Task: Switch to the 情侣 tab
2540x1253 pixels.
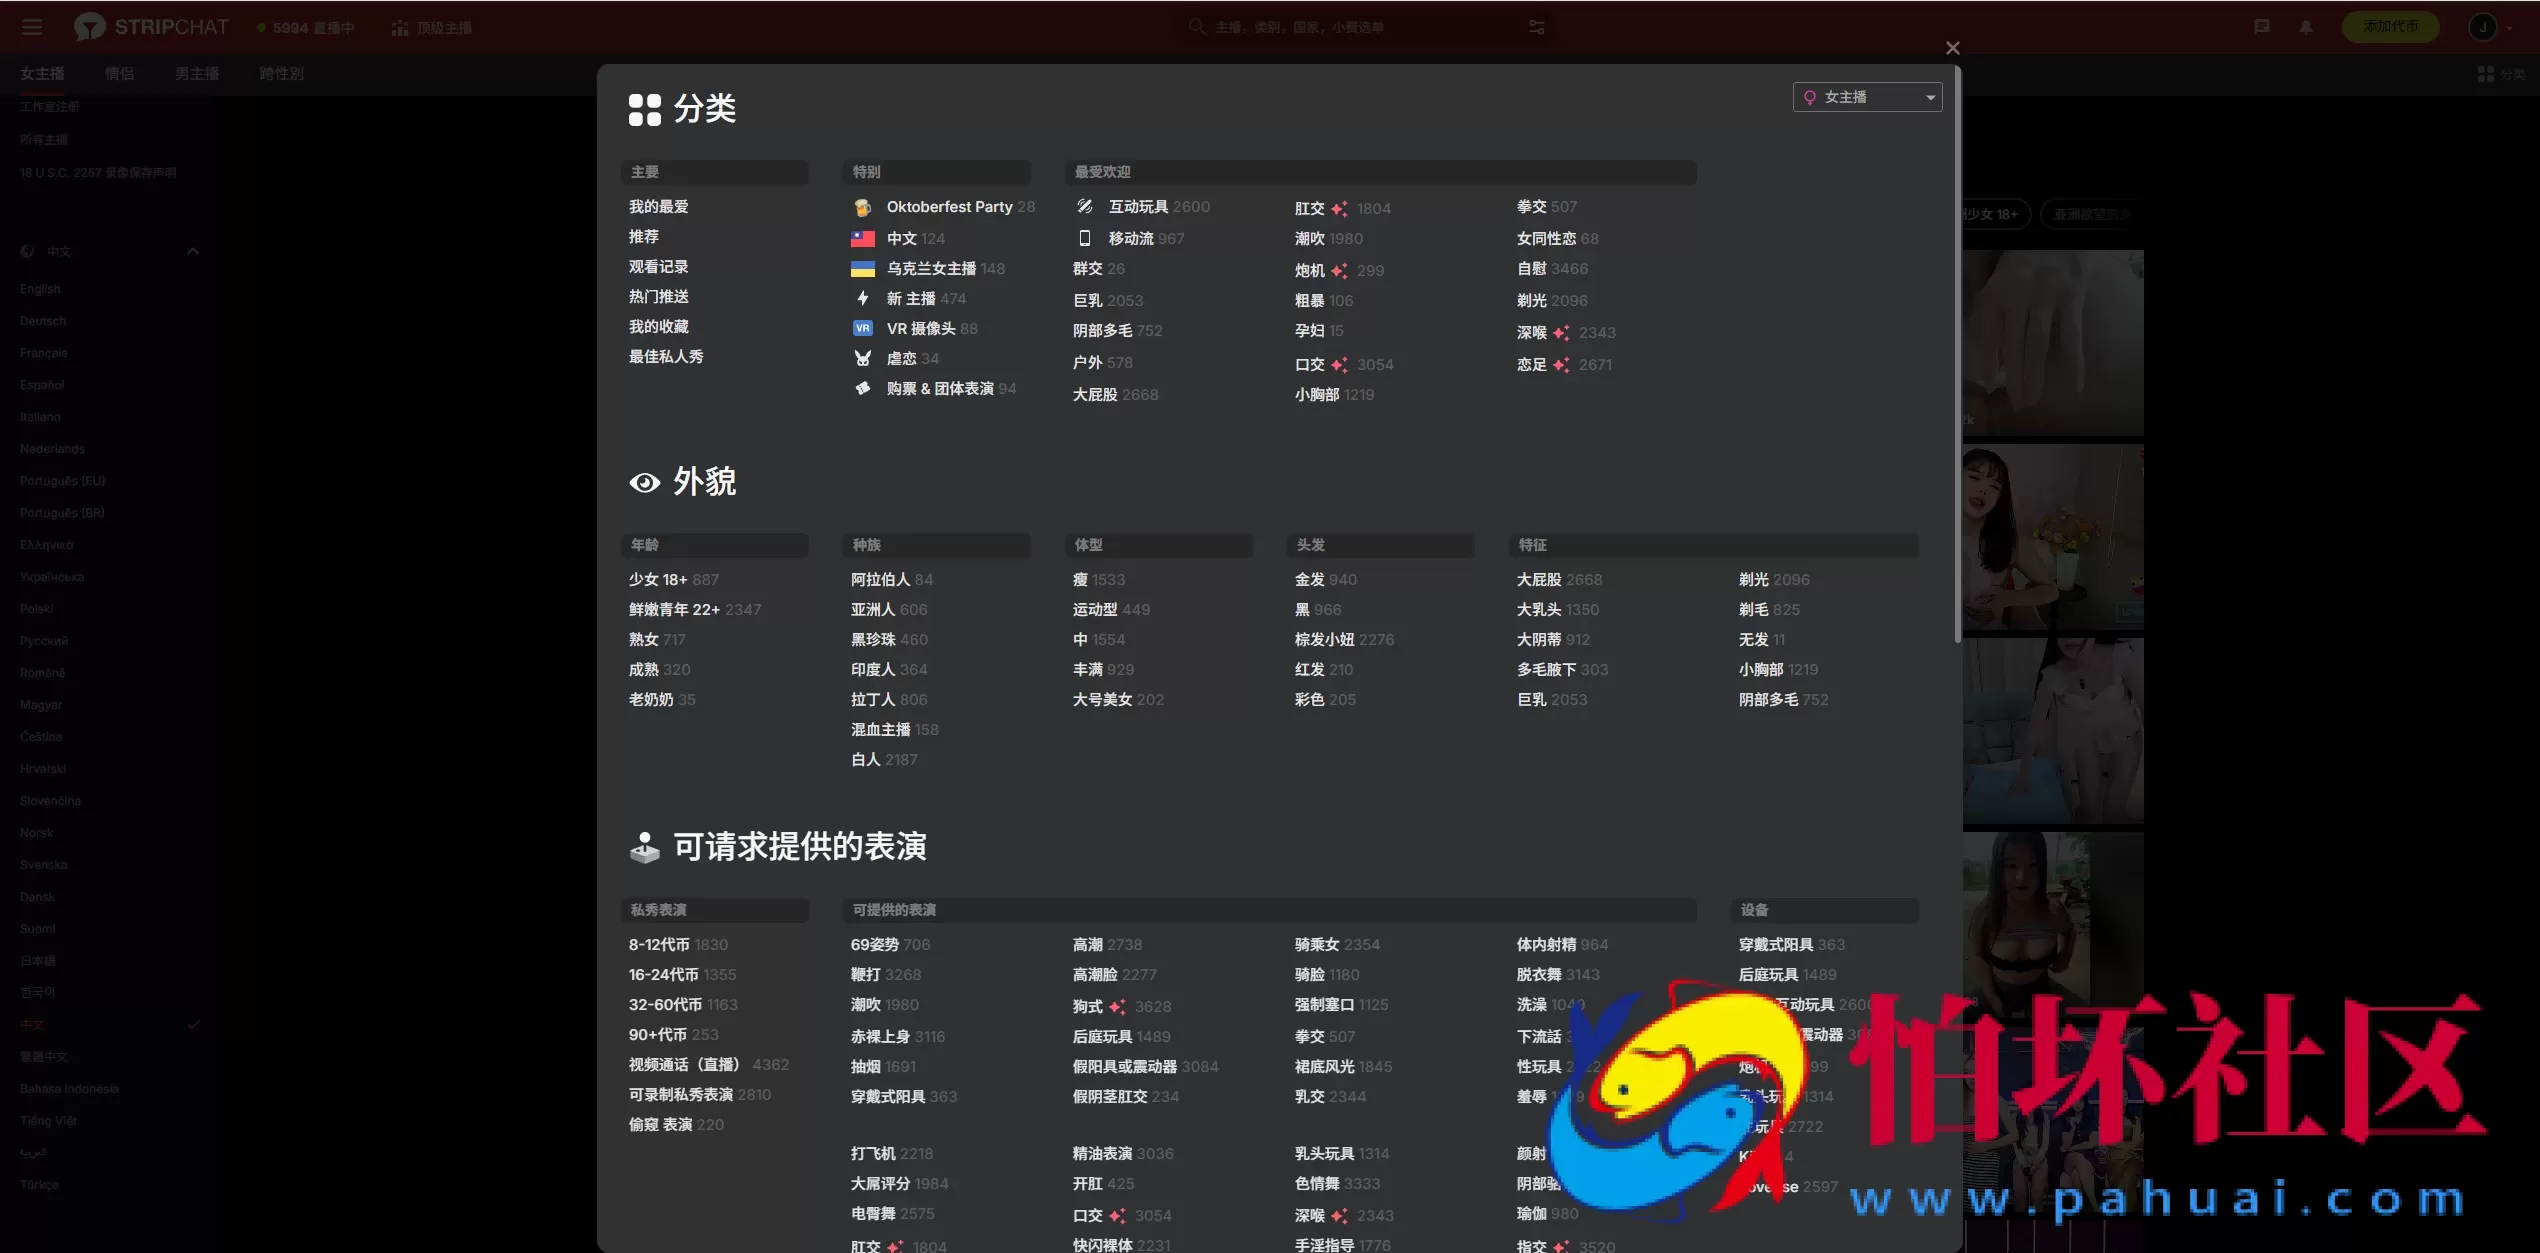Action: click(x=119, y=73)
